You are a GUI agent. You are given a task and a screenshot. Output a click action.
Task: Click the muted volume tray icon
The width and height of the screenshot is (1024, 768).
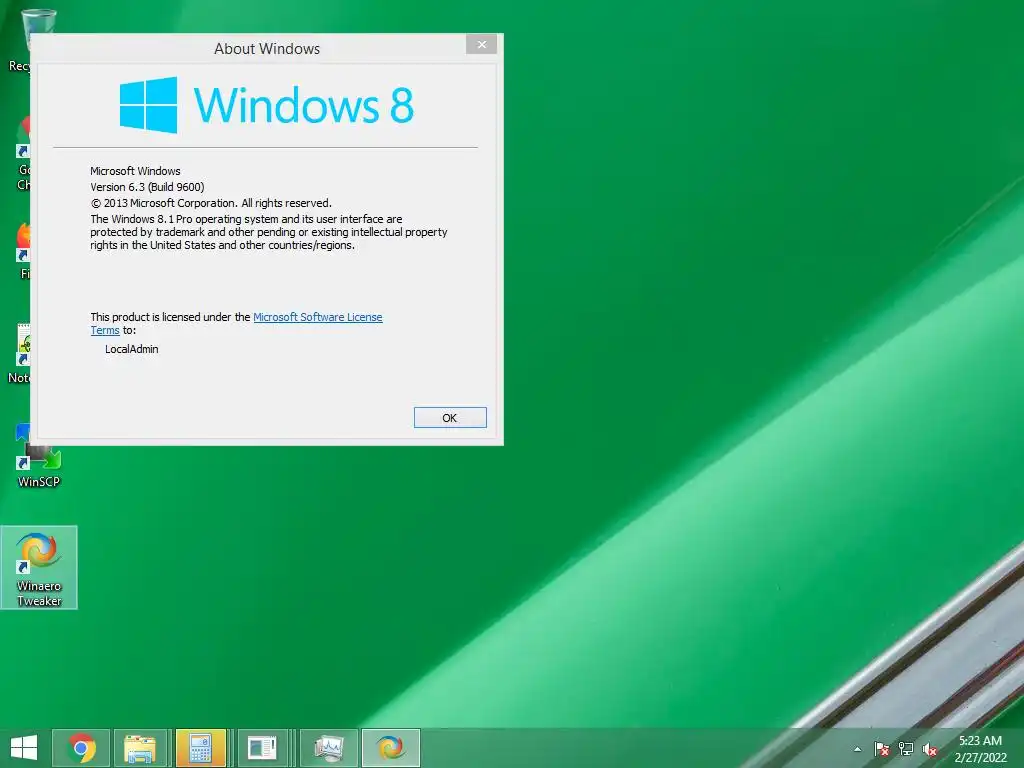[930, 749]
